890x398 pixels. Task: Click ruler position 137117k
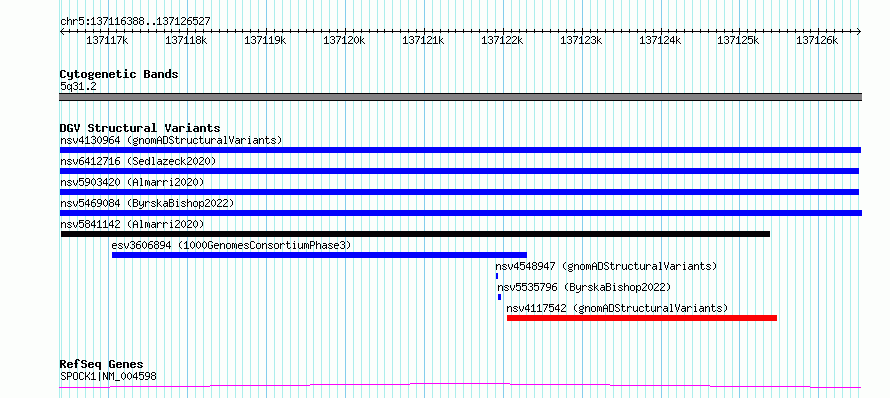pos(107,40)
